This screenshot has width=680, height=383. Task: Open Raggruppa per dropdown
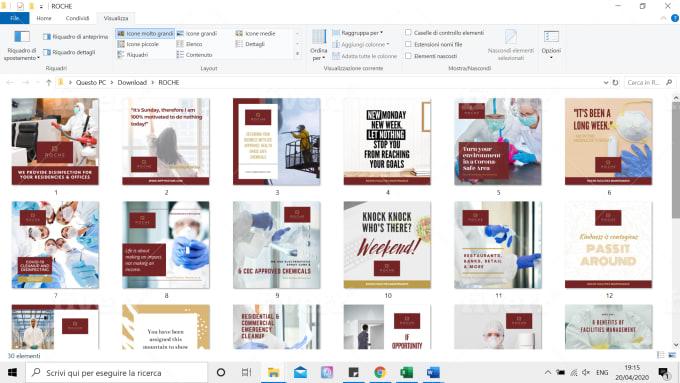click(358, 33)
